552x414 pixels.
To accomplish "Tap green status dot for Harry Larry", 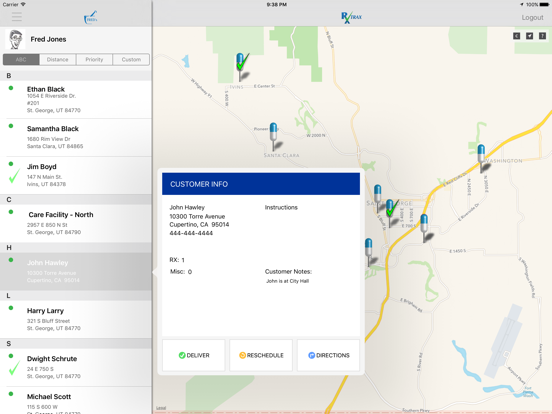I will 11,308.
